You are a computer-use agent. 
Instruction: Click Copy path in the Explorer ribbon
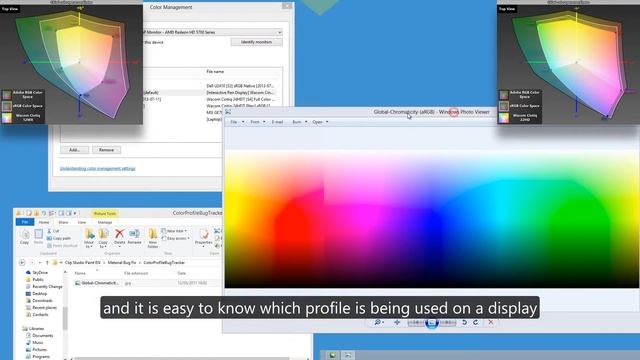coord(59,238)
